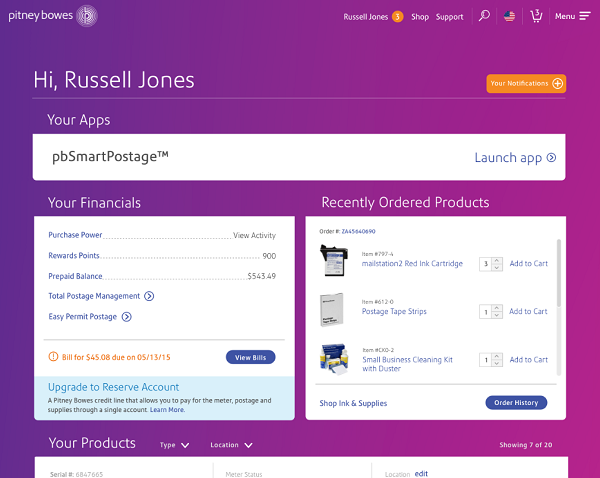Open Shop Ink & Supplies link
600x478 pixels.
[x=353, y=403]
